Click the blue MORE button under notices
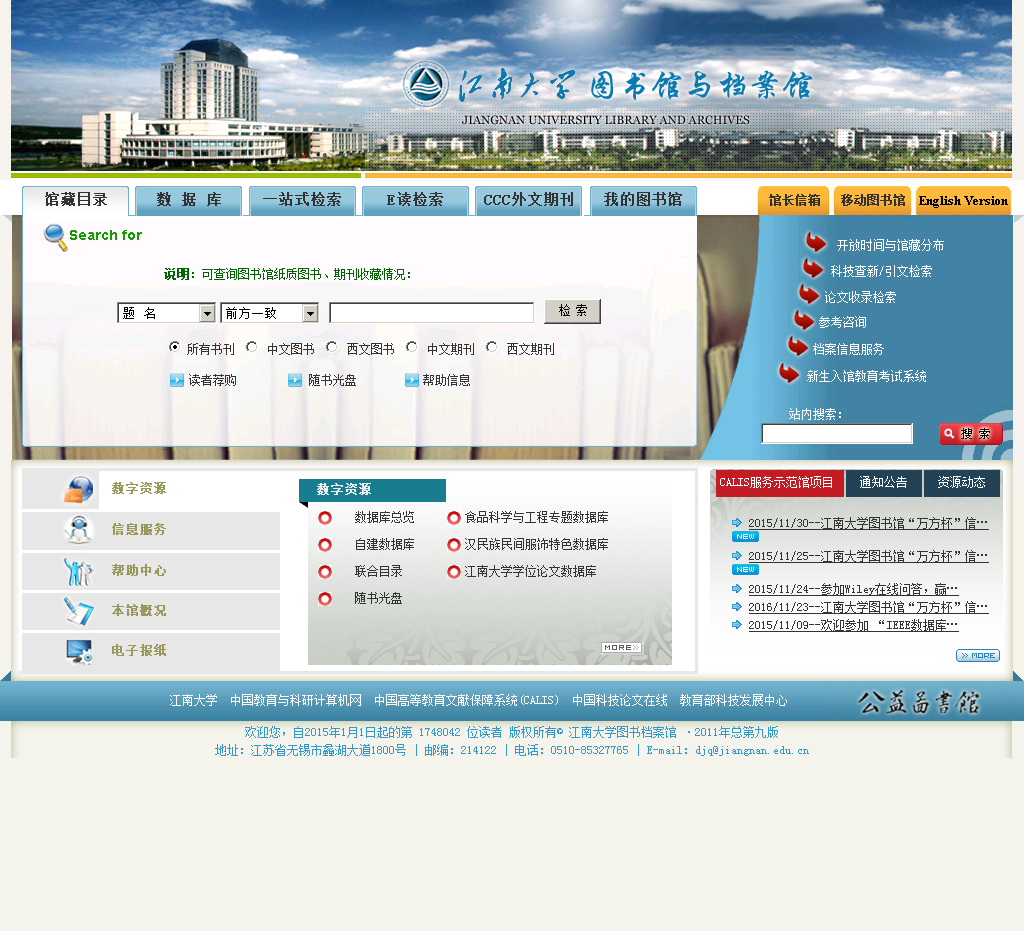1024x931 pixels. (978, 655)
